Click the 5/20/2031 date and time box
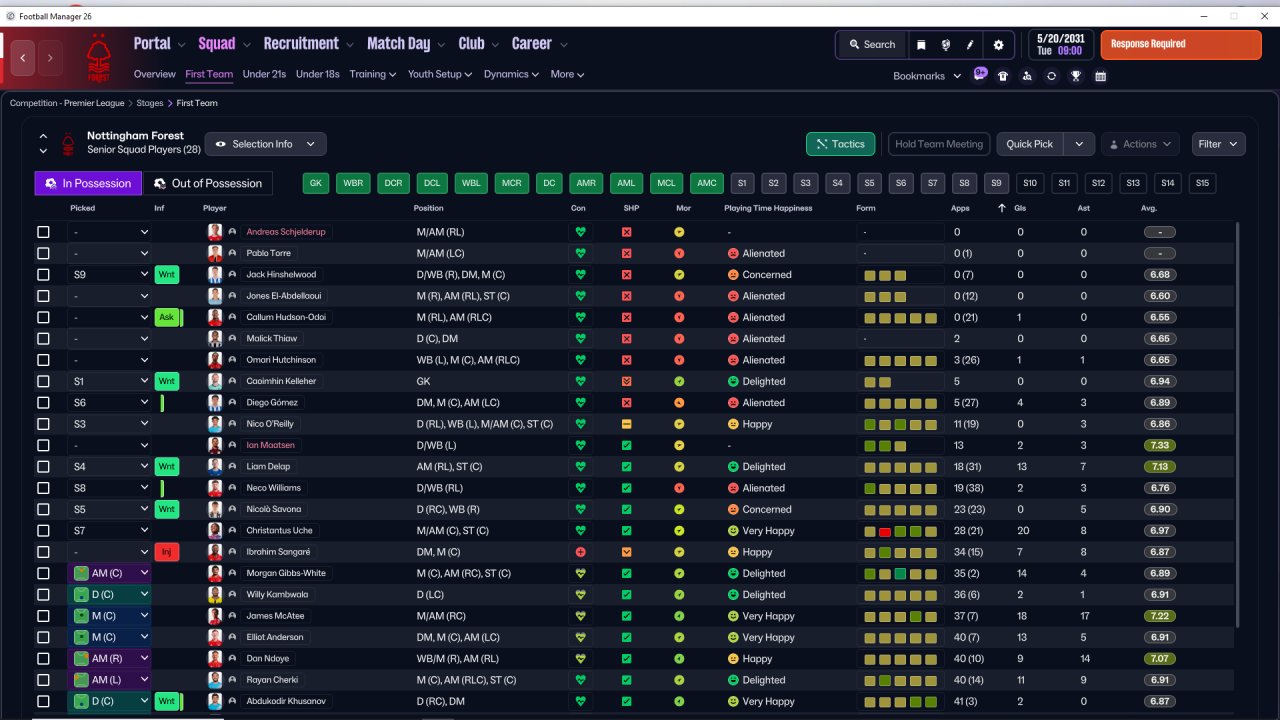The height and width of the screenshot is (720, 1280). tap(1060, 45)
